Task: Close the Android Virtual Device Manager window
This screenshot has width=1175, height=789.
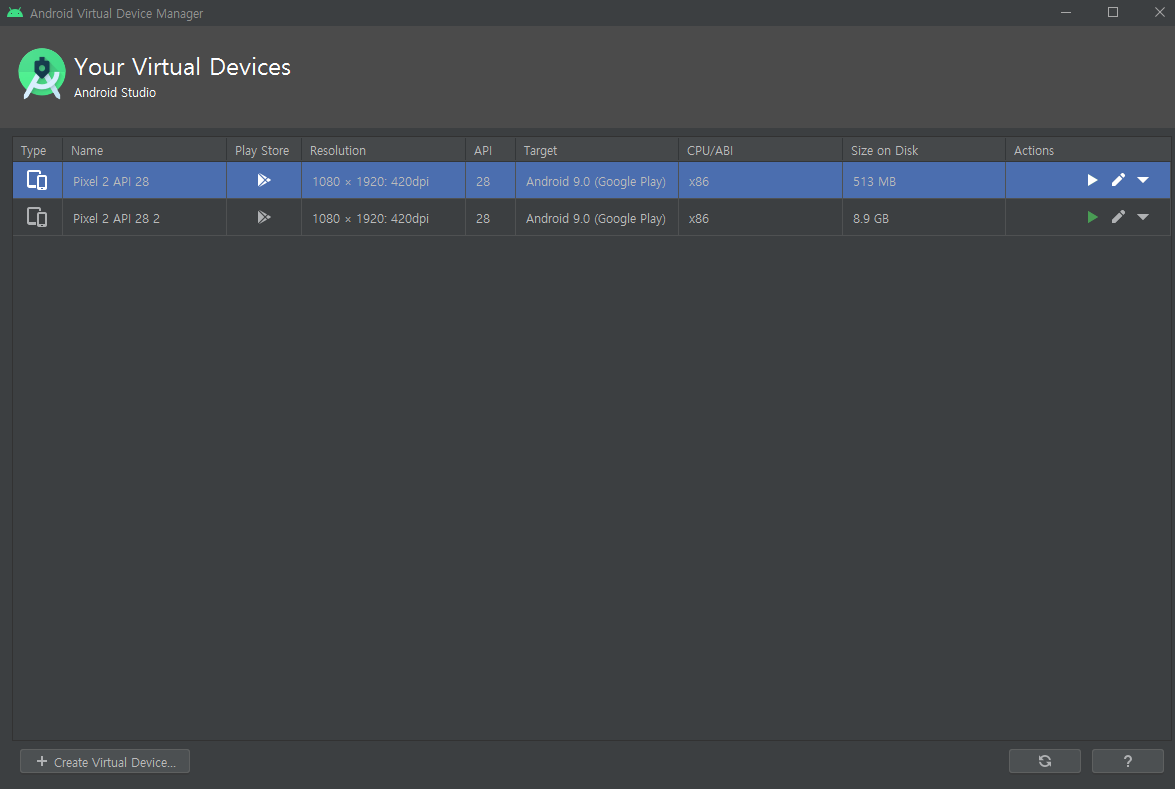Action: 1159,13
